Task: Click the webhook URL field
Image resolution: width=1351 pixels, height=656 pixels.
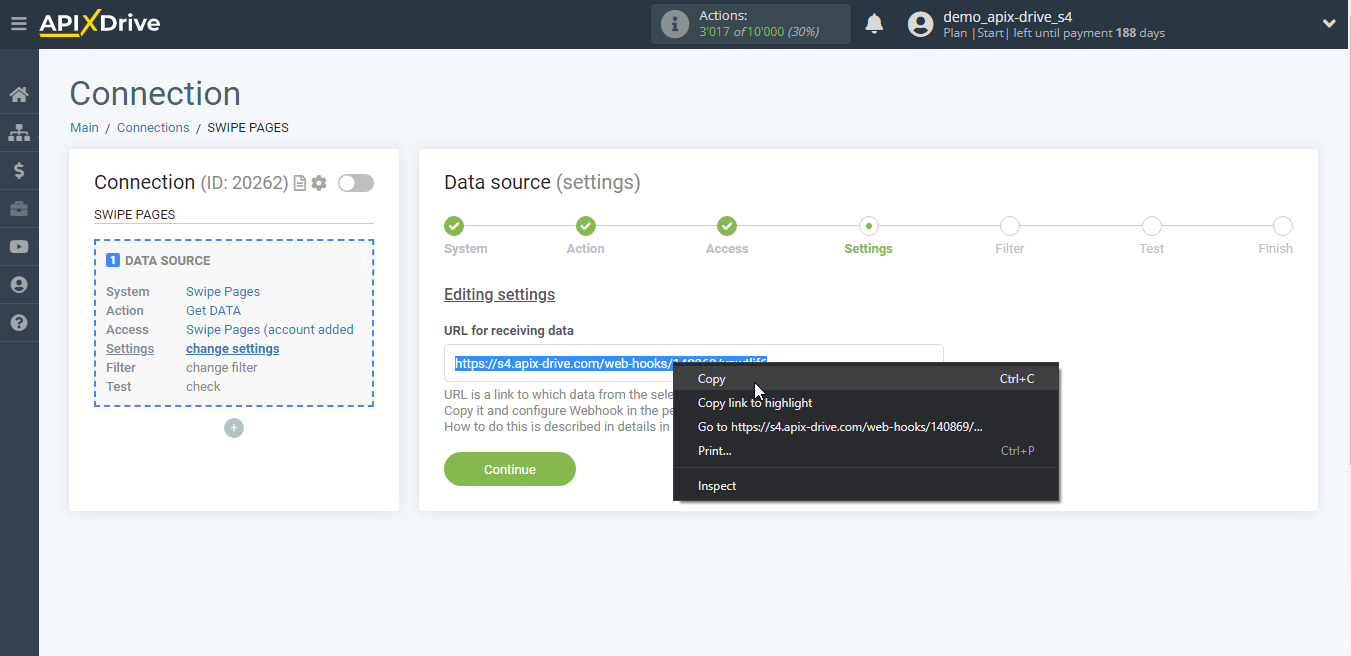Action: 694,363
